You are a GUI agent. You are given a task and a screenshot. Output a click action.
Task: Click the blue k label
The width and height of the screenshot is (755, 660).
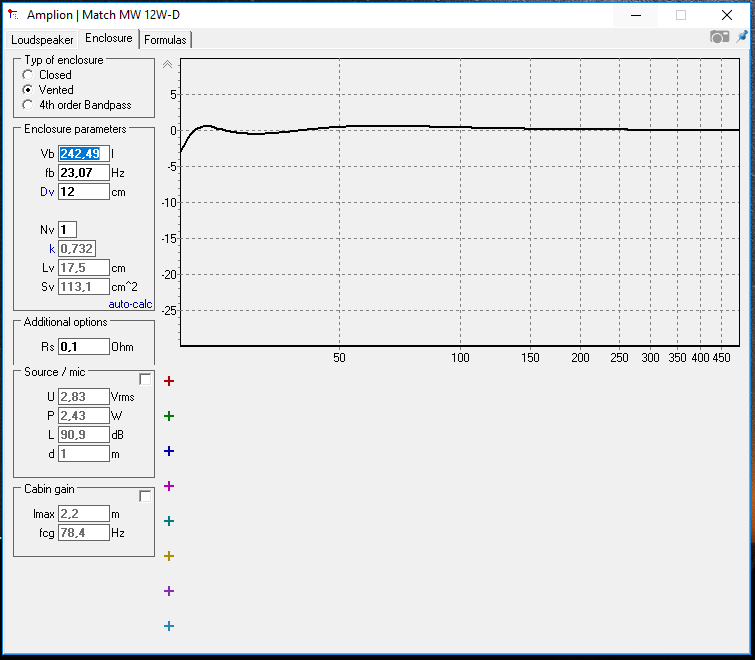(52, 249)
